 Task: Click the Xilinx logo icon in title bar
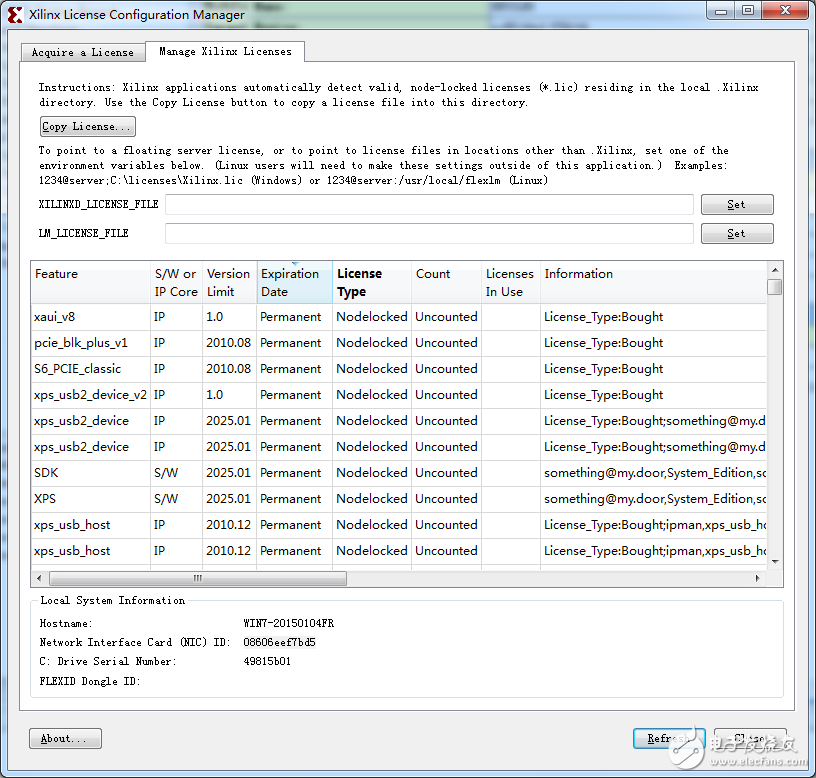coord(15,15)
